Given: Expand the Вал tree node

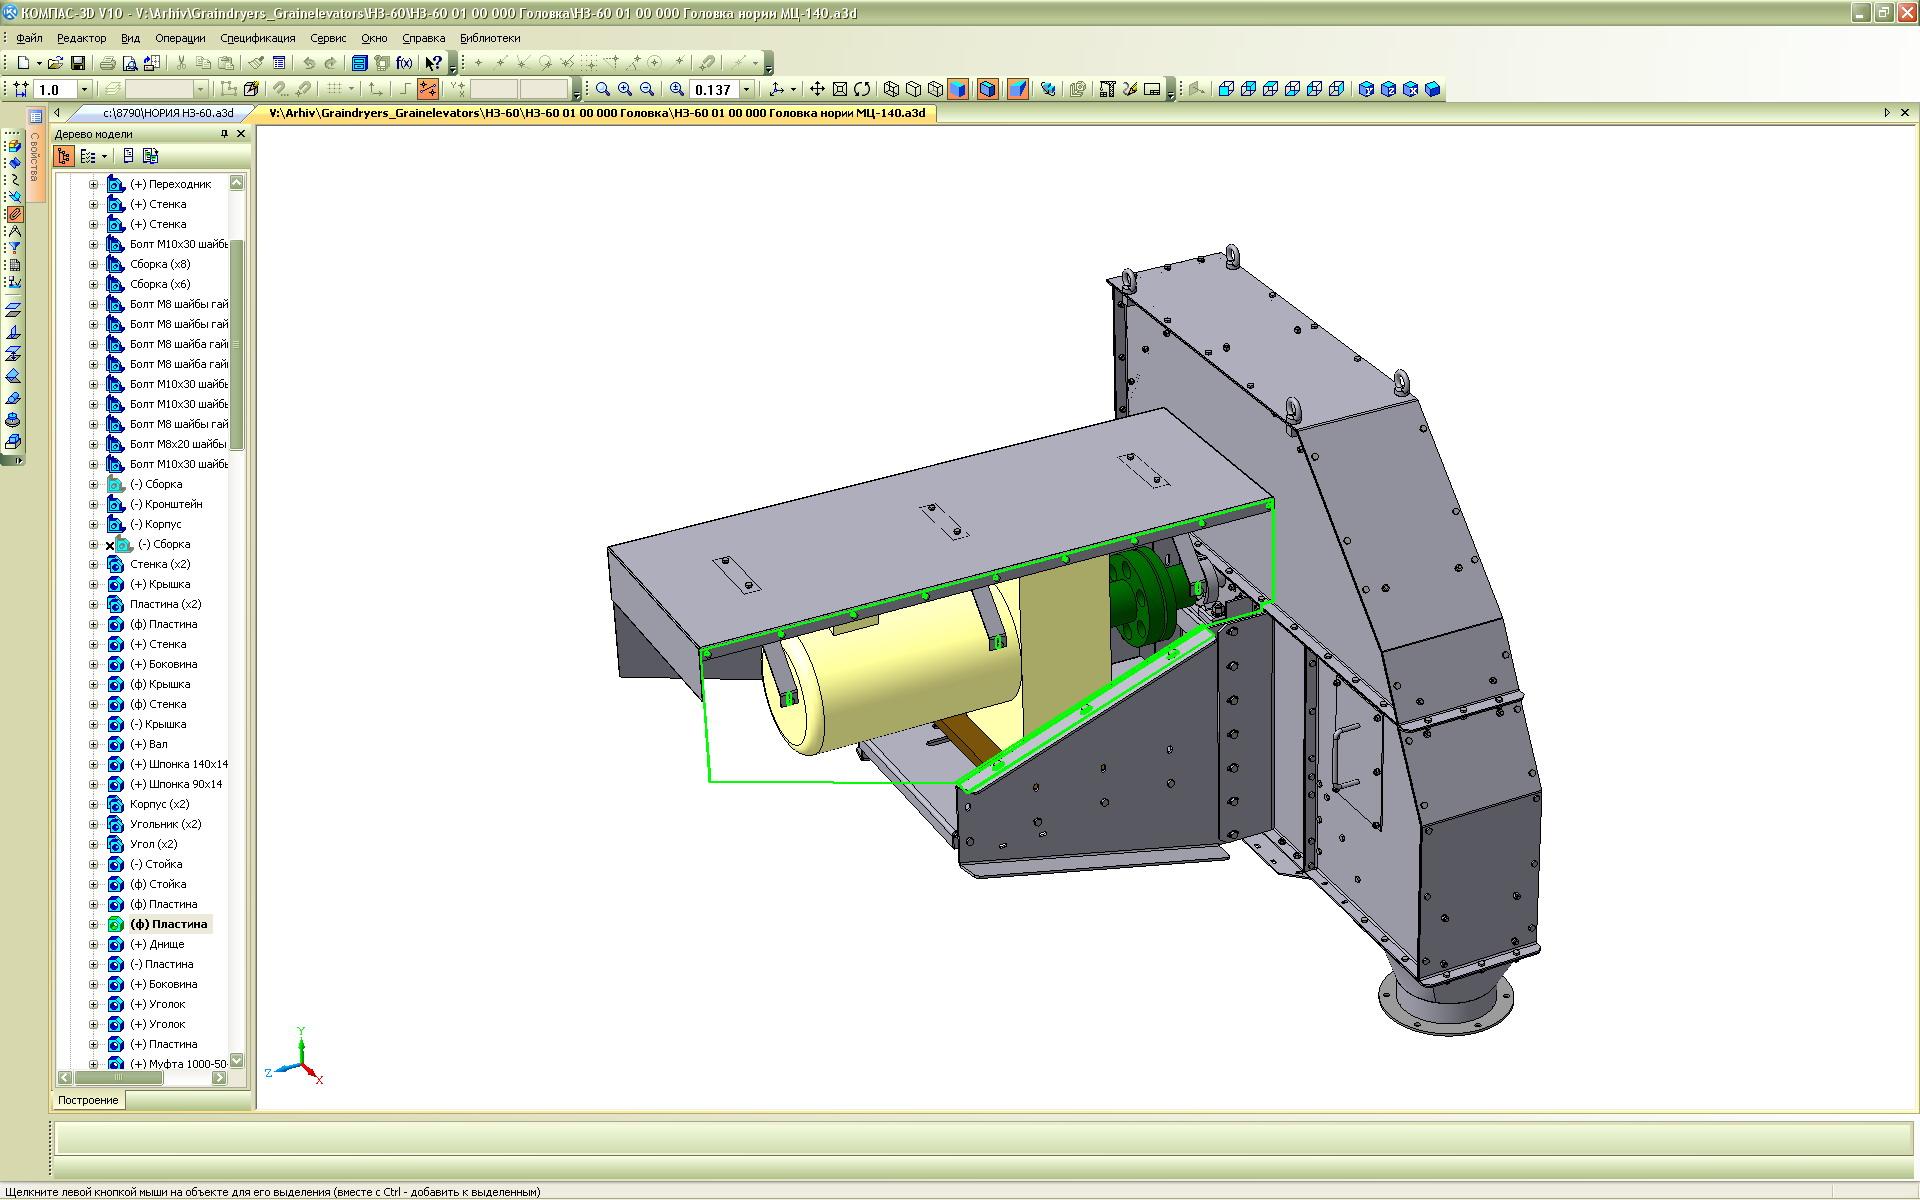Looking at the screenshot, I should tap(94, 744).
